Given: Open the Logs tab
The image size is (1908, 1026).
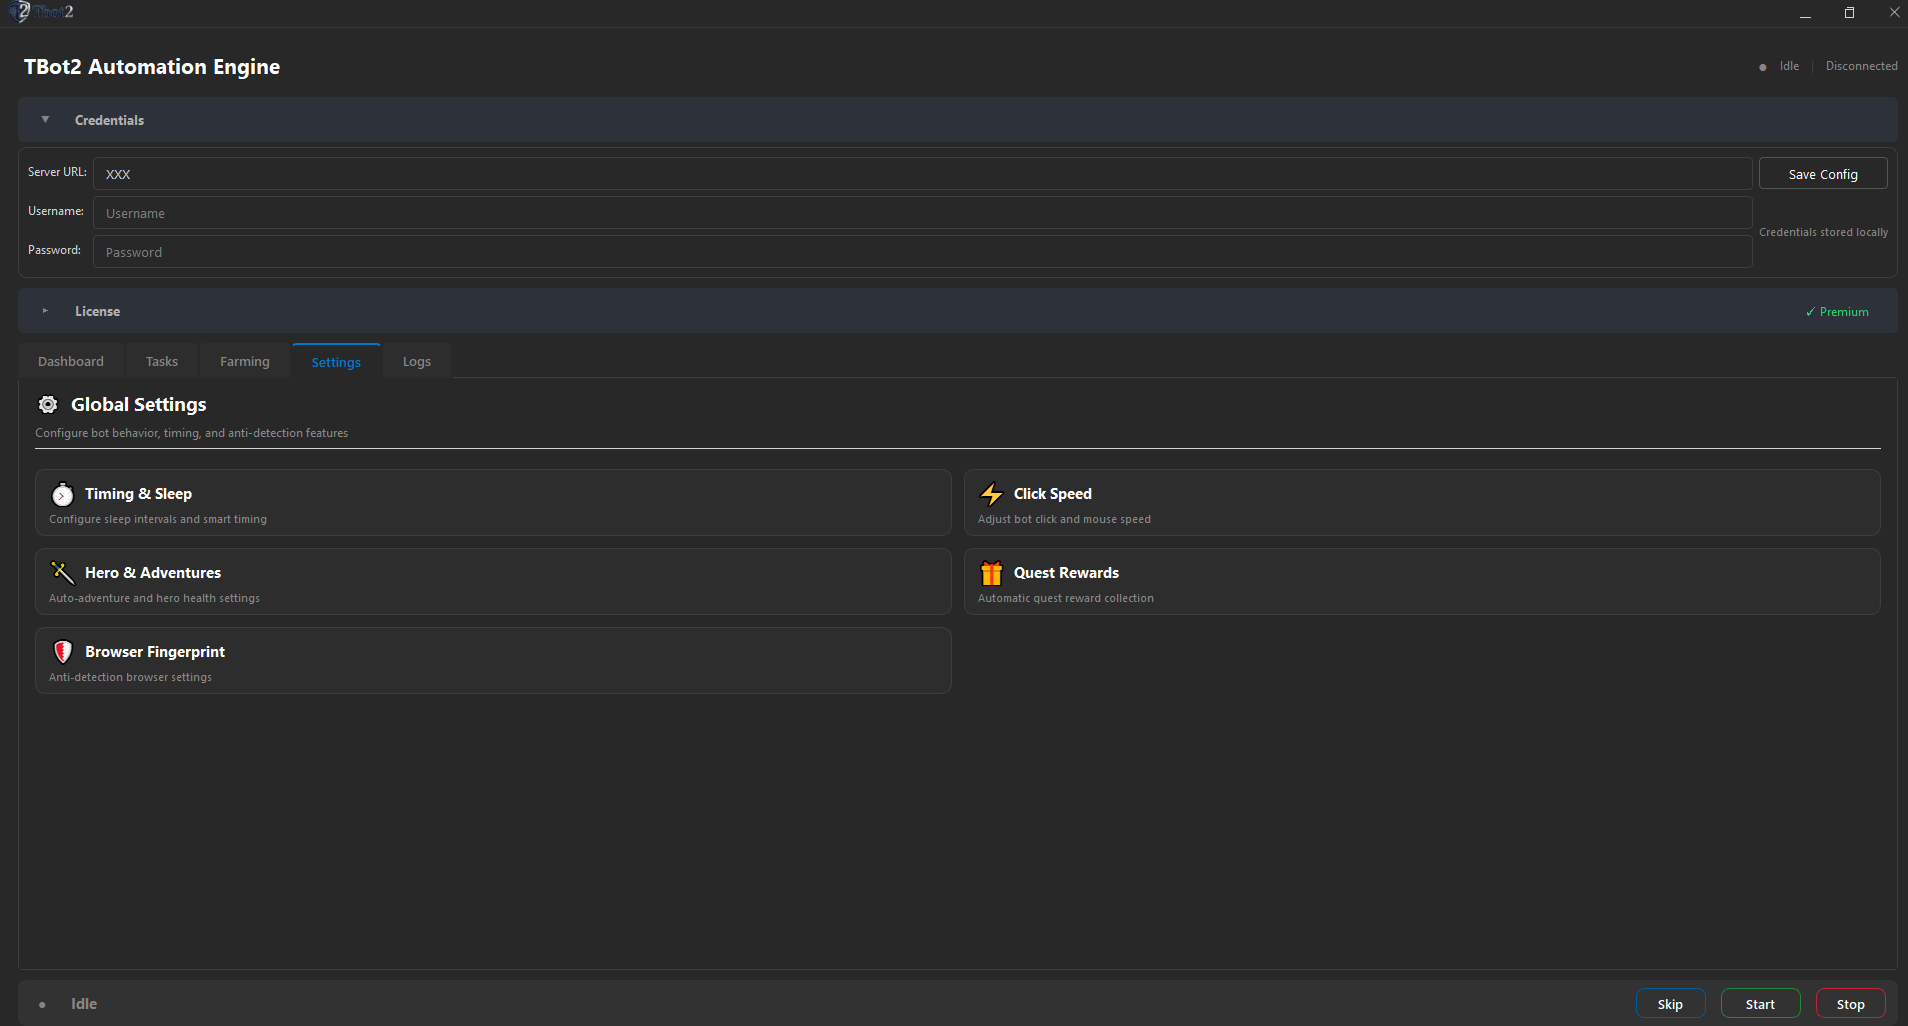Looking at the screenshot, I should (416, 360).
